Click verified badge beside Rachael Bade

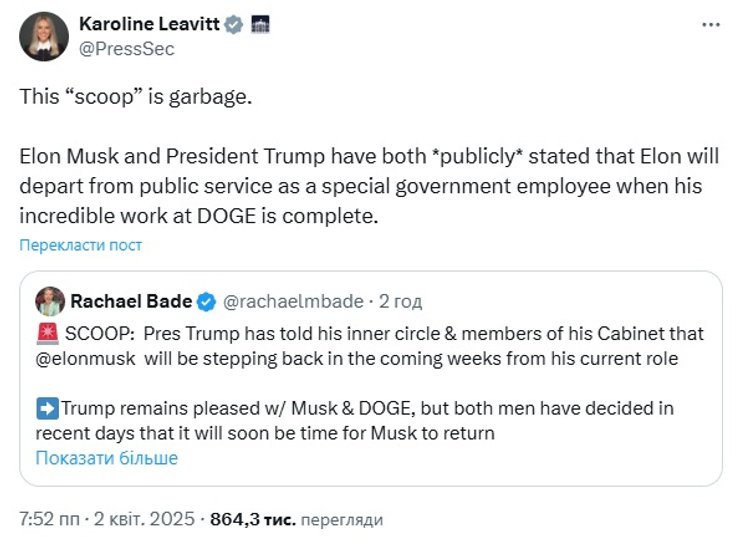coord(207,301)
